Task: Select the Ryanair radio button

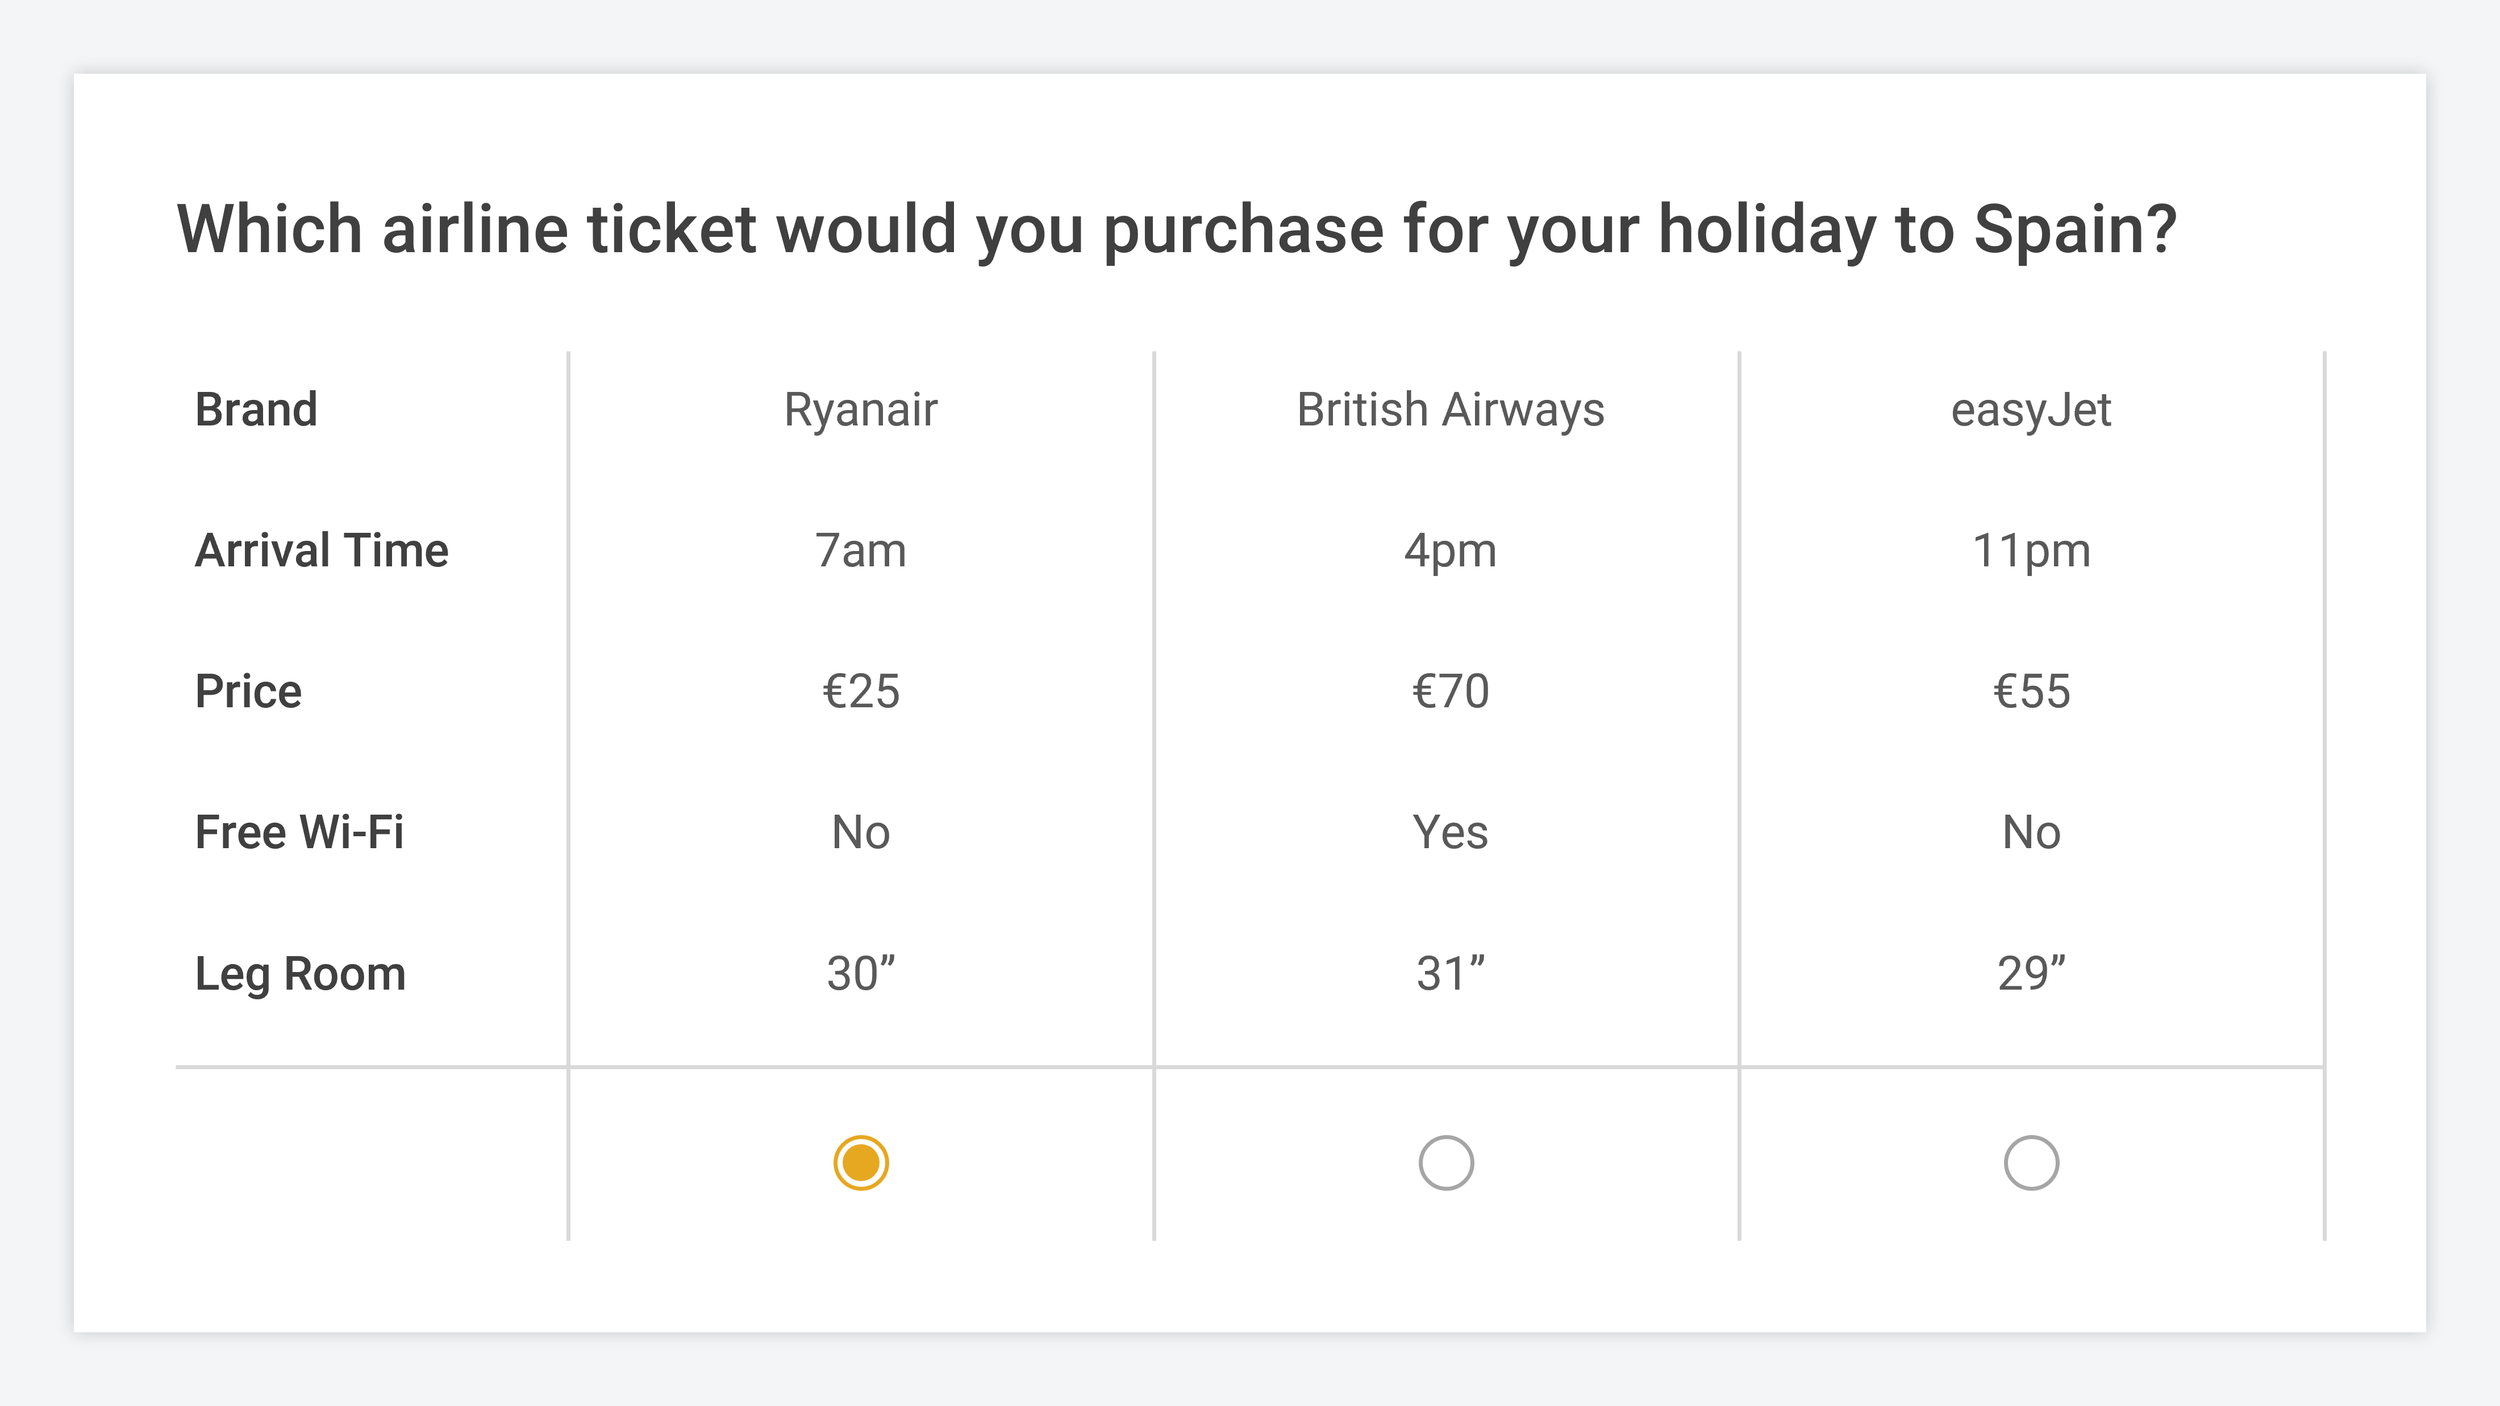Action: [861, 1163]
